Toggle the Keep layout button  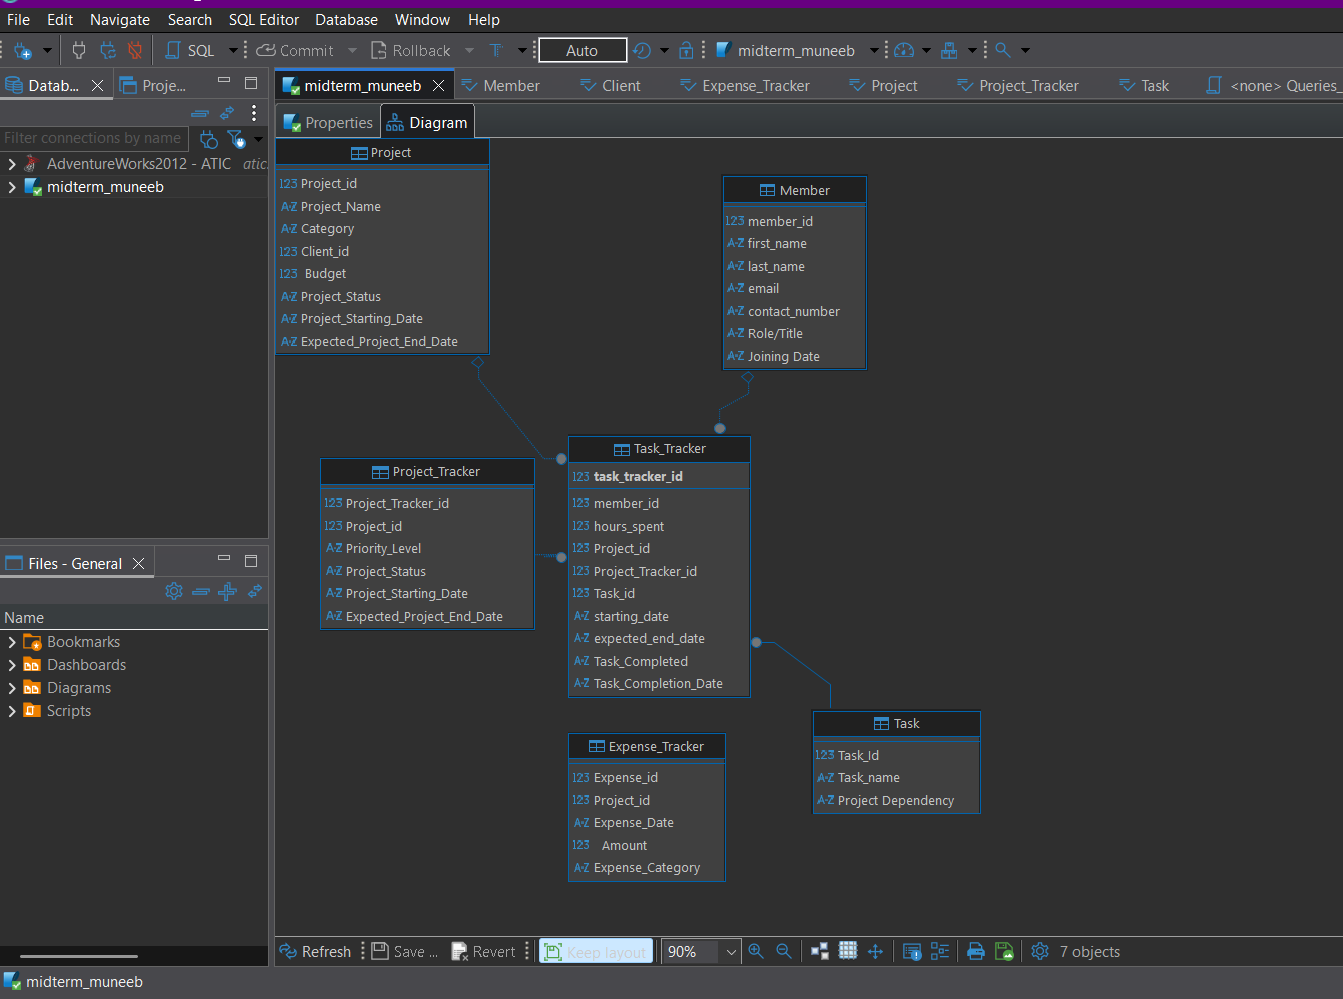coord(596,951)
